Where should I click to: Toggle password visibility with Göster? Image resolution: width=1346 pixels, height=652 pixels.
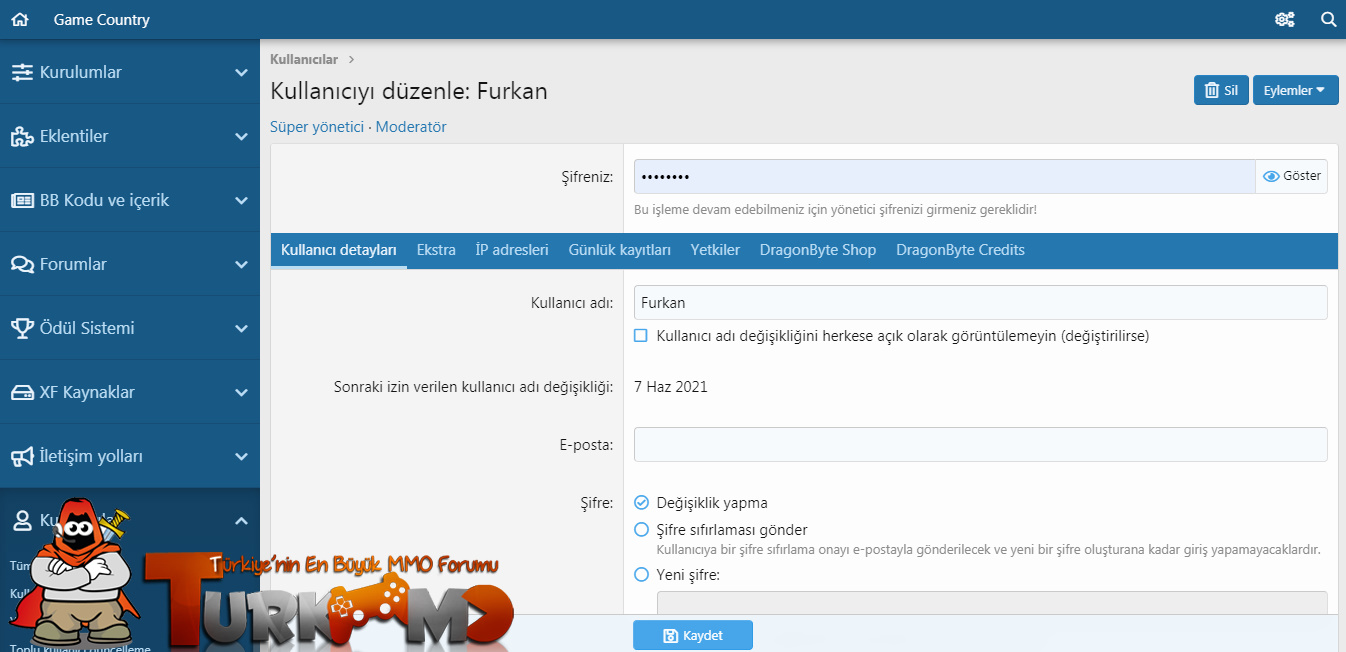pyautogui.click(x=1291, y=176)
